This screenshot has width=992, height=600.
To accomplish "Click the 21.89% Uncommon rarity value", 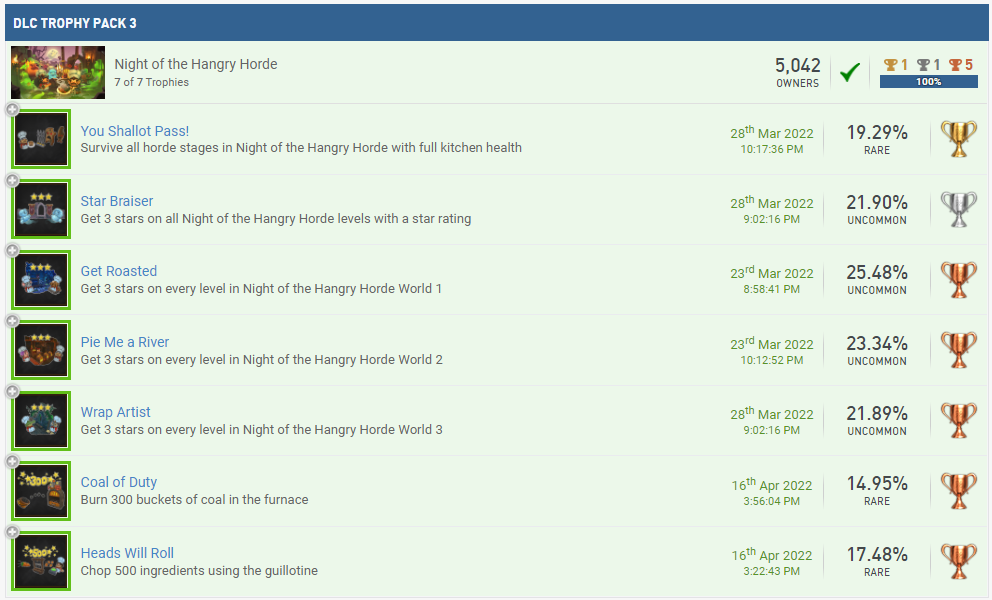I will click(877, 414).
